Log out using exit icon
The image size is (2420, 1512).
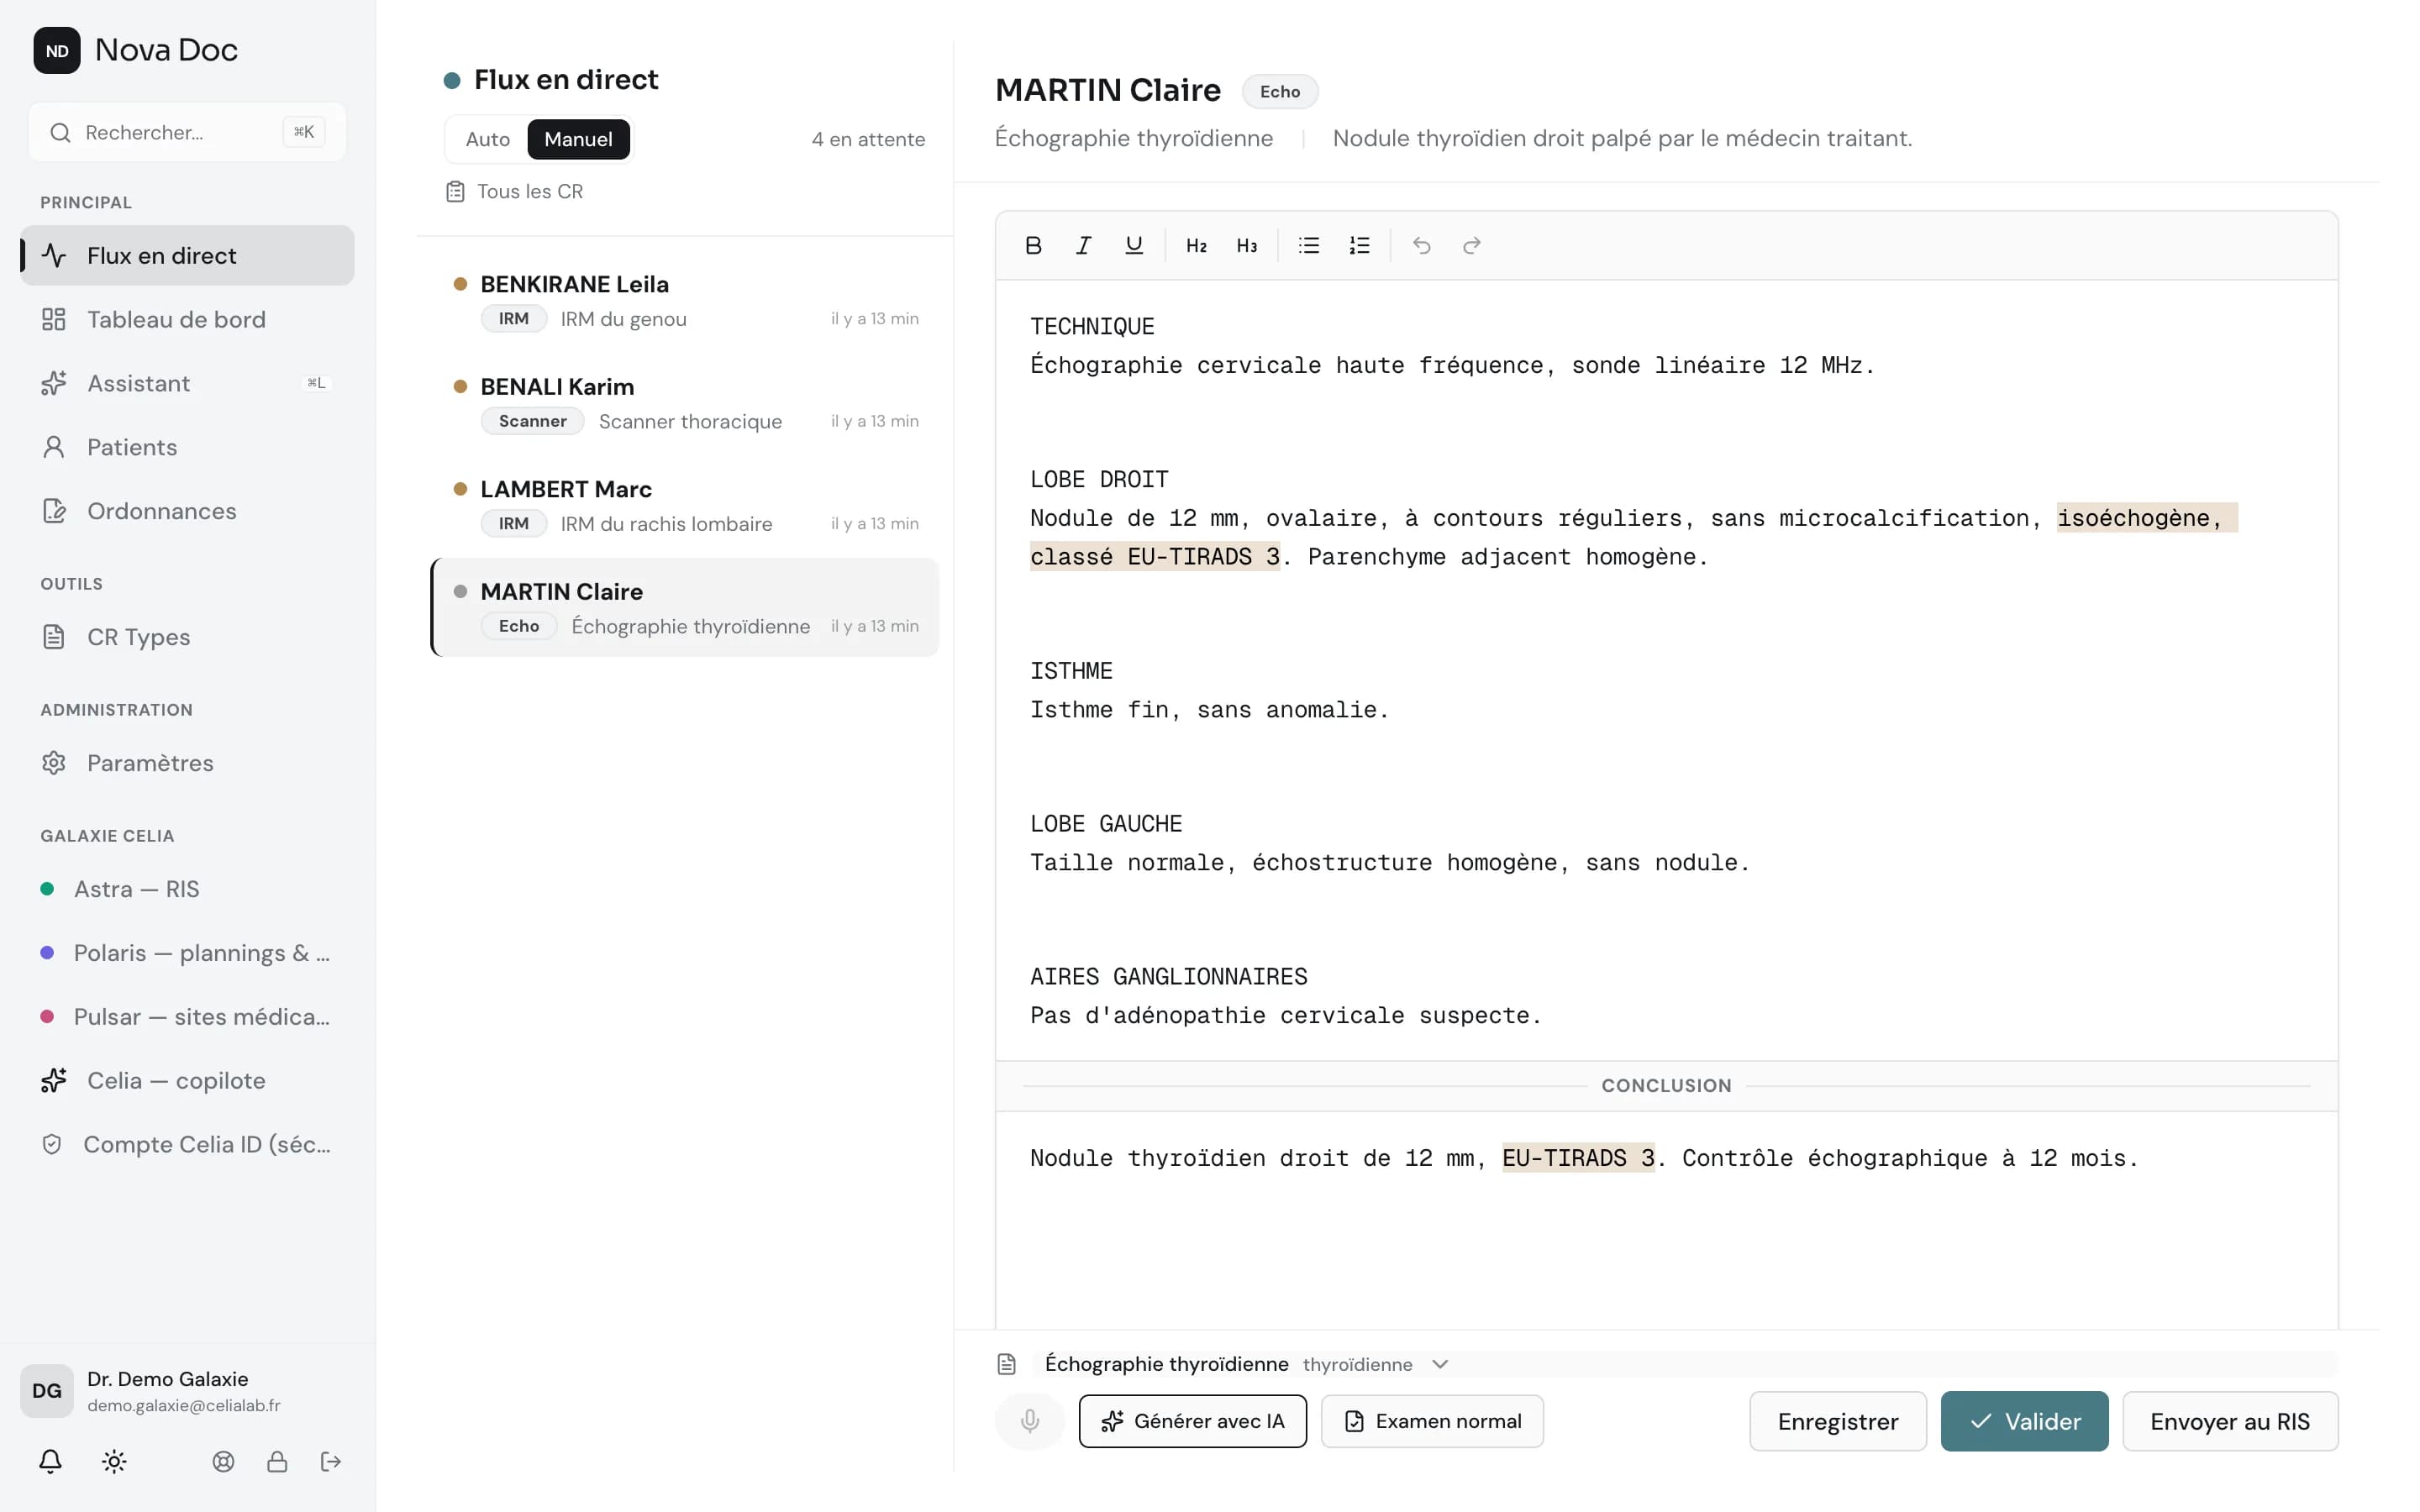(x=331, y=1462)
